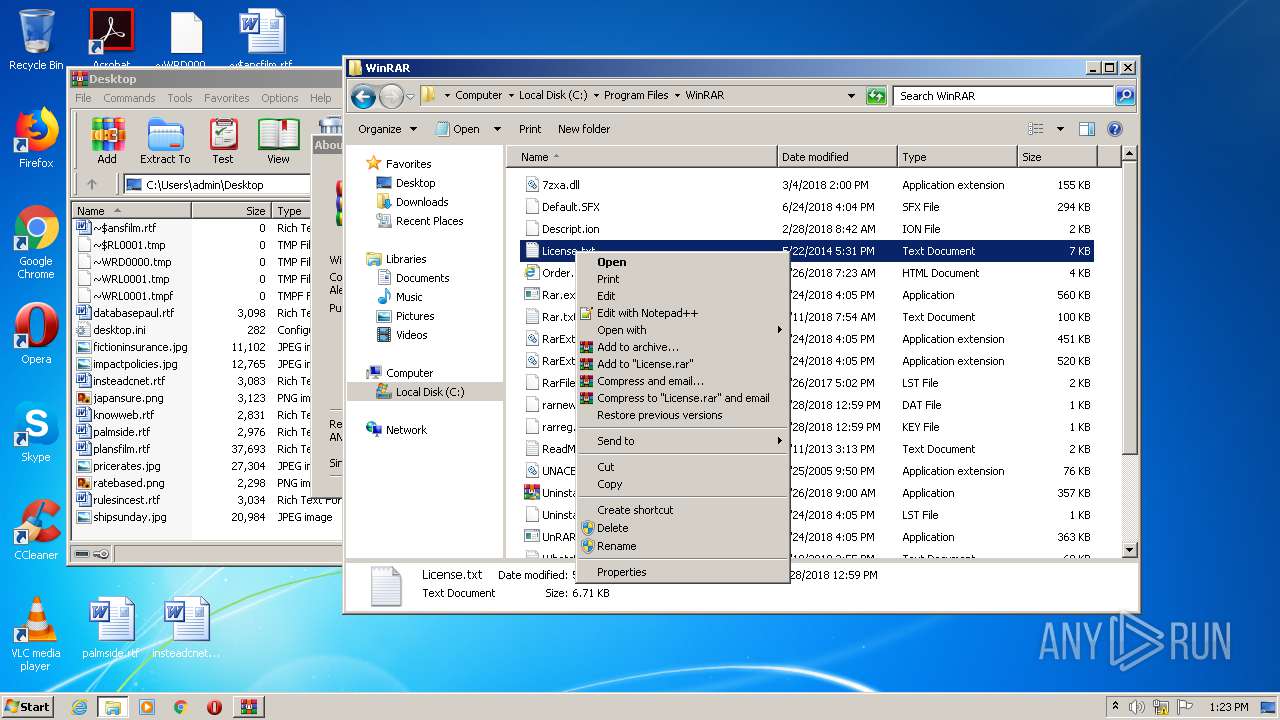The image size is (1280, 720).
Task: Open Recycle Bin desktop icon
Action: click(x=36, y=40)
